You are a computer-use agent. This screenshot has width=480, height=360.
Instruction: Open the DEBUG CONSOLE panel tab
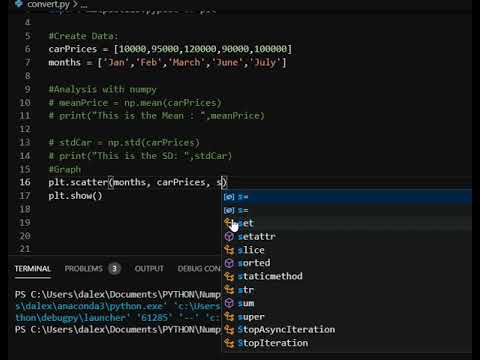point(199,269)
